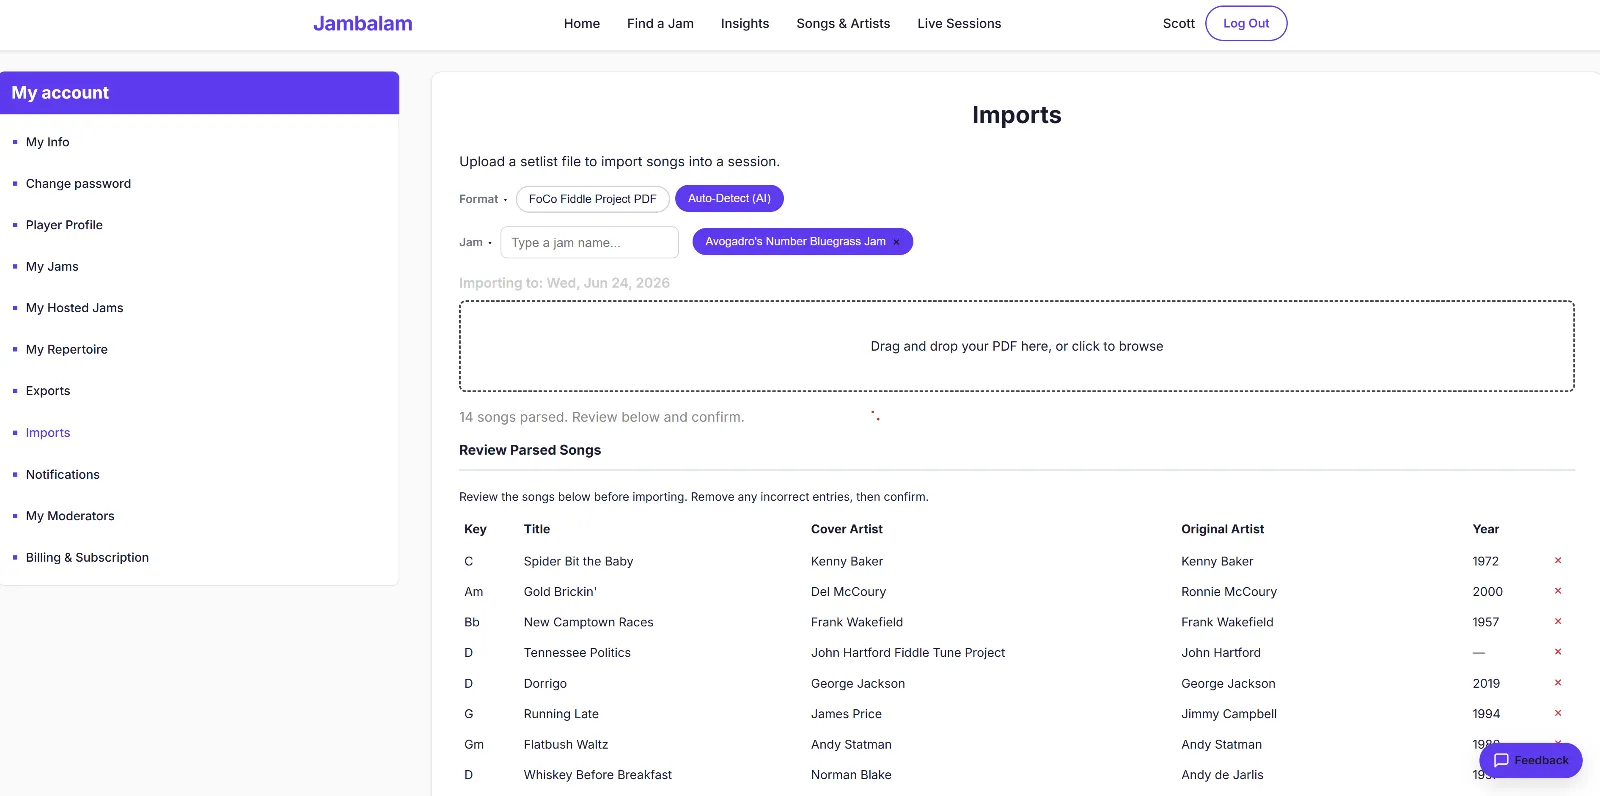1600x796 pixels.
Task: Select FoCo Fiddle Project PDF format
Action: tap(592, 199)
